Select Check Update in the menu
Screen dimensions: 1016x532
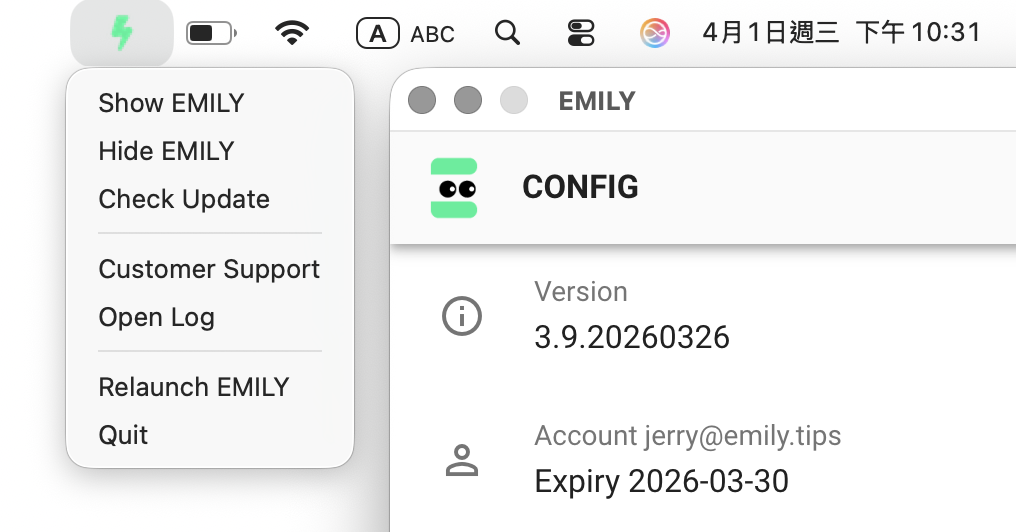tap(184, 199)
